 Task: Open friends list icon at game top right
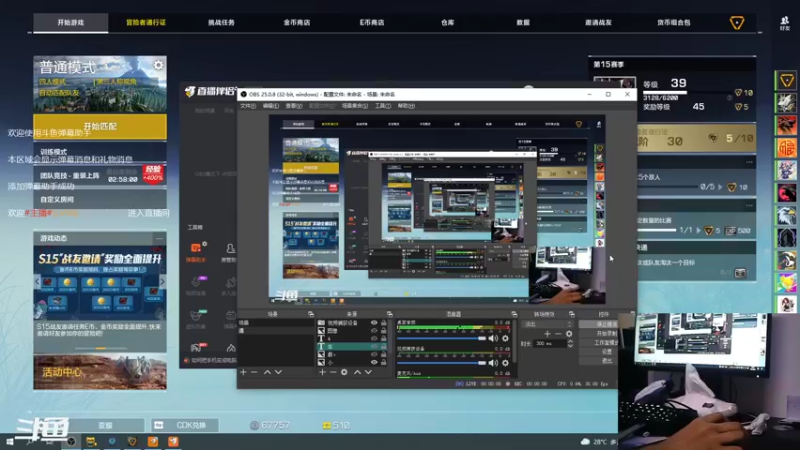785,22
